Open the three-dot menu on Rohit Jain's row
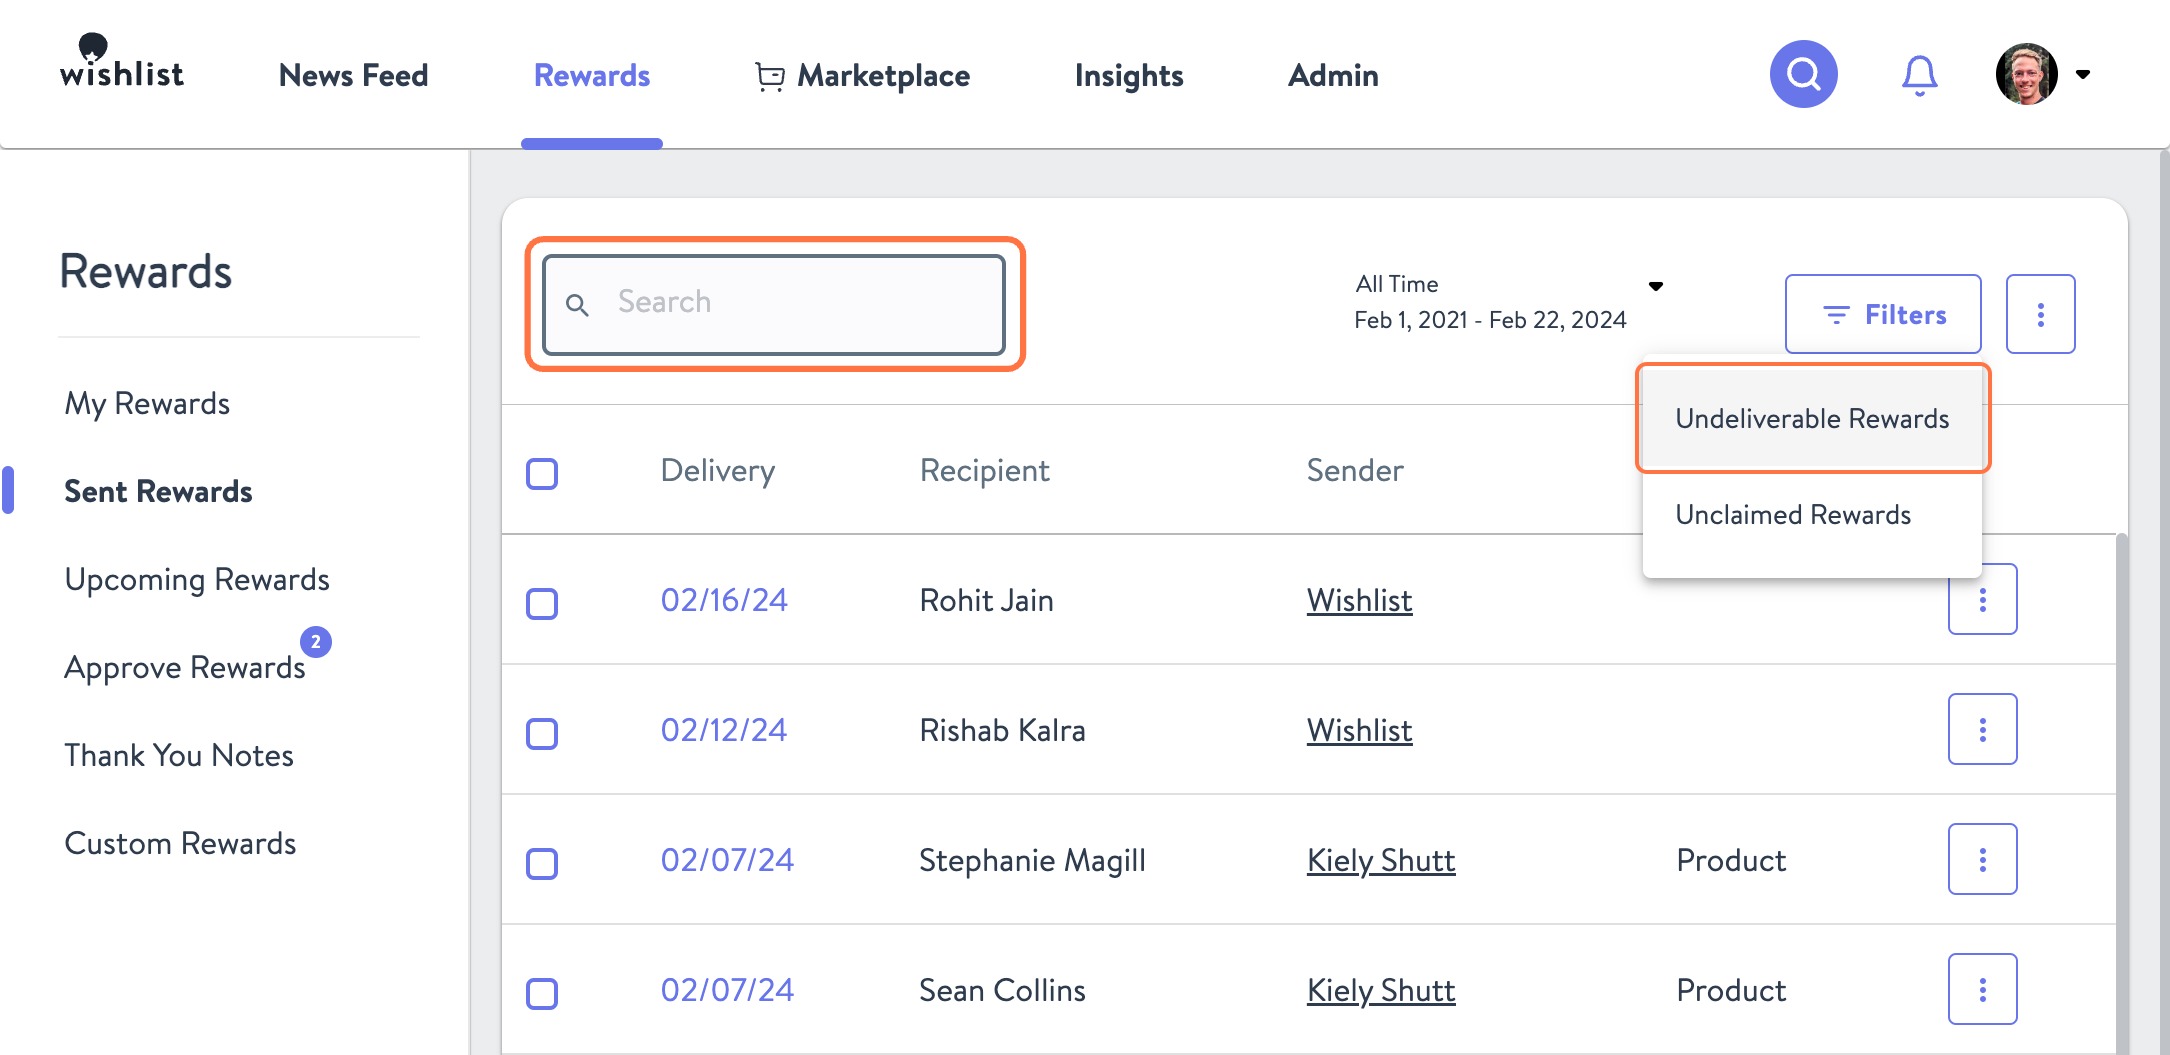 (1983, 599)
